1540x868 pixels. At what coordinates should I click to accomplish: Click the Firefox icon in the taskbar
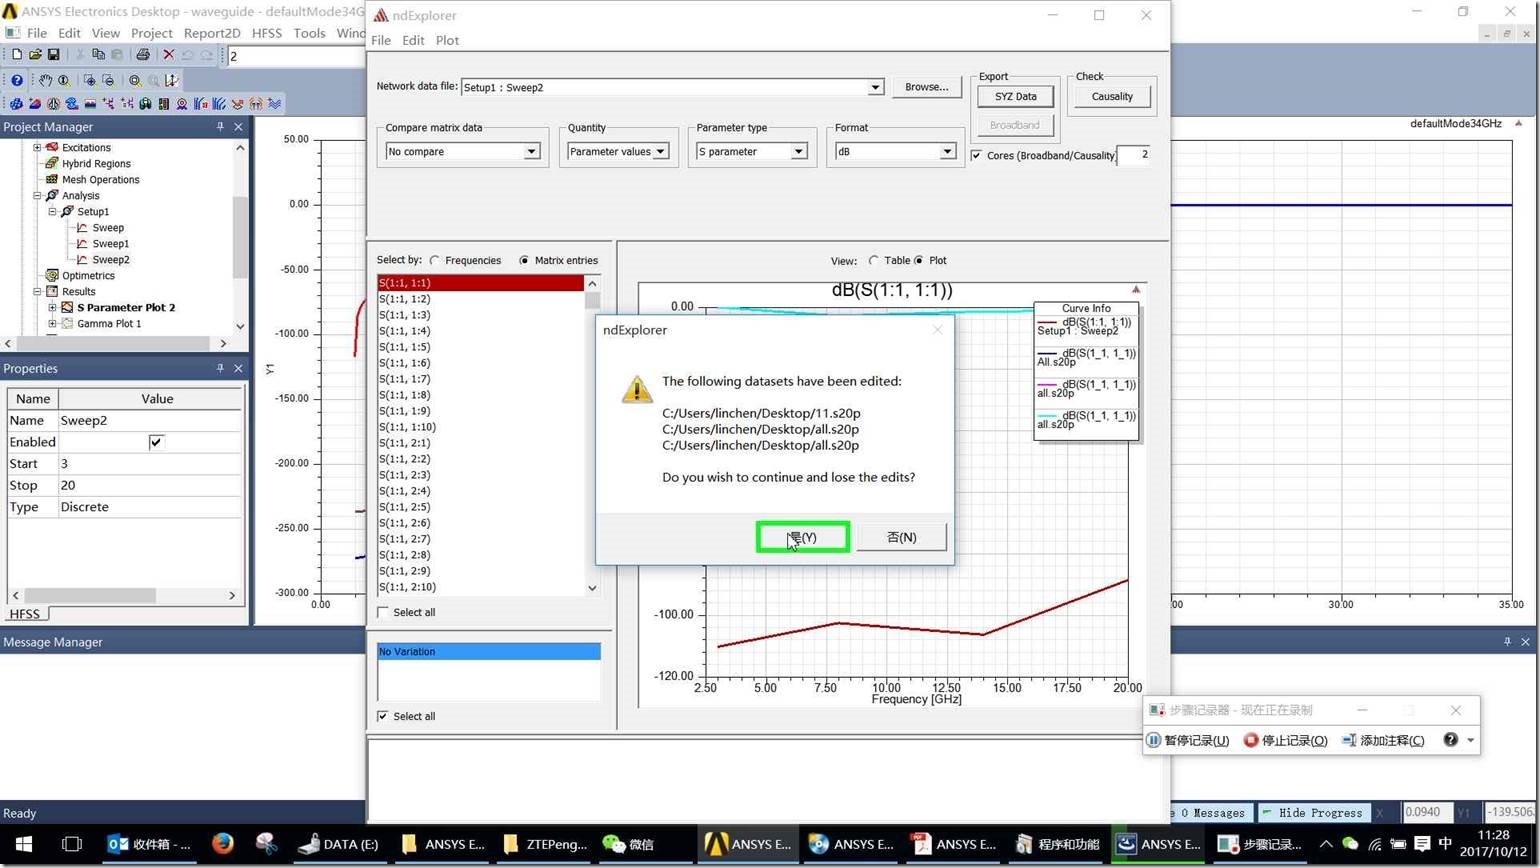[x=222, y=844]
